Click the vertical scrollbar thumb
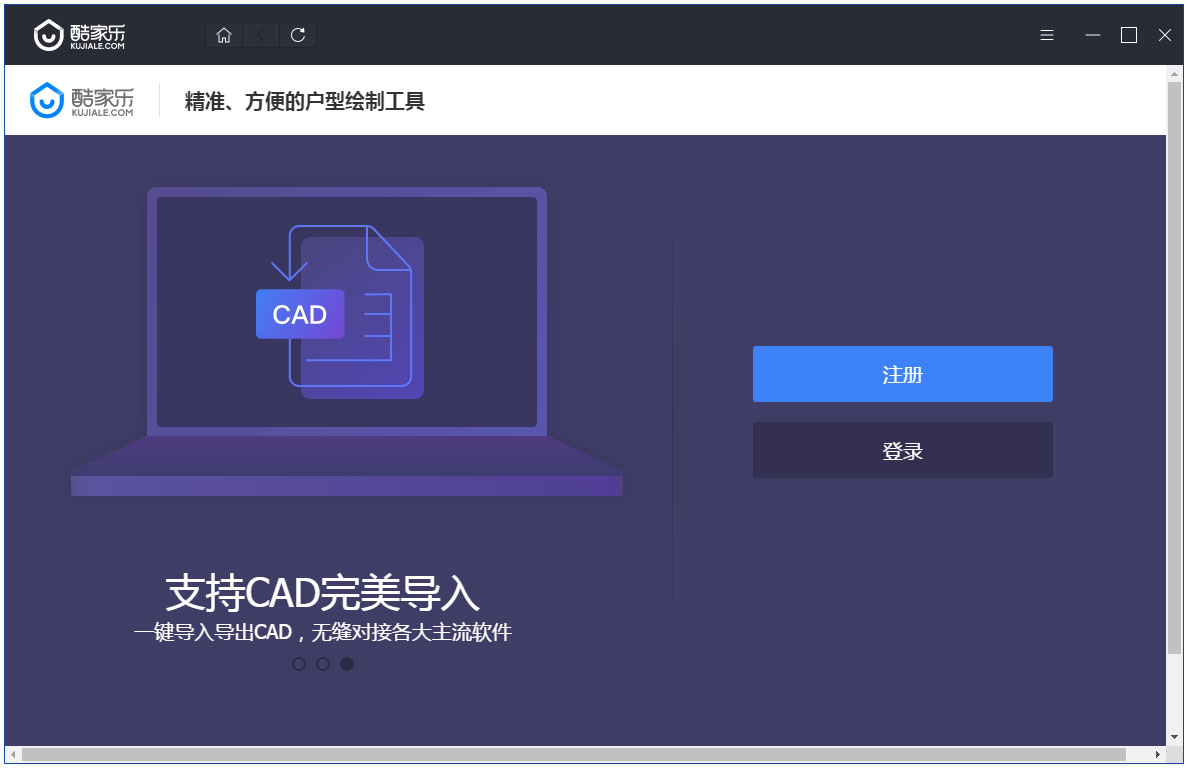1187x768 pixels. (1175, 368)
